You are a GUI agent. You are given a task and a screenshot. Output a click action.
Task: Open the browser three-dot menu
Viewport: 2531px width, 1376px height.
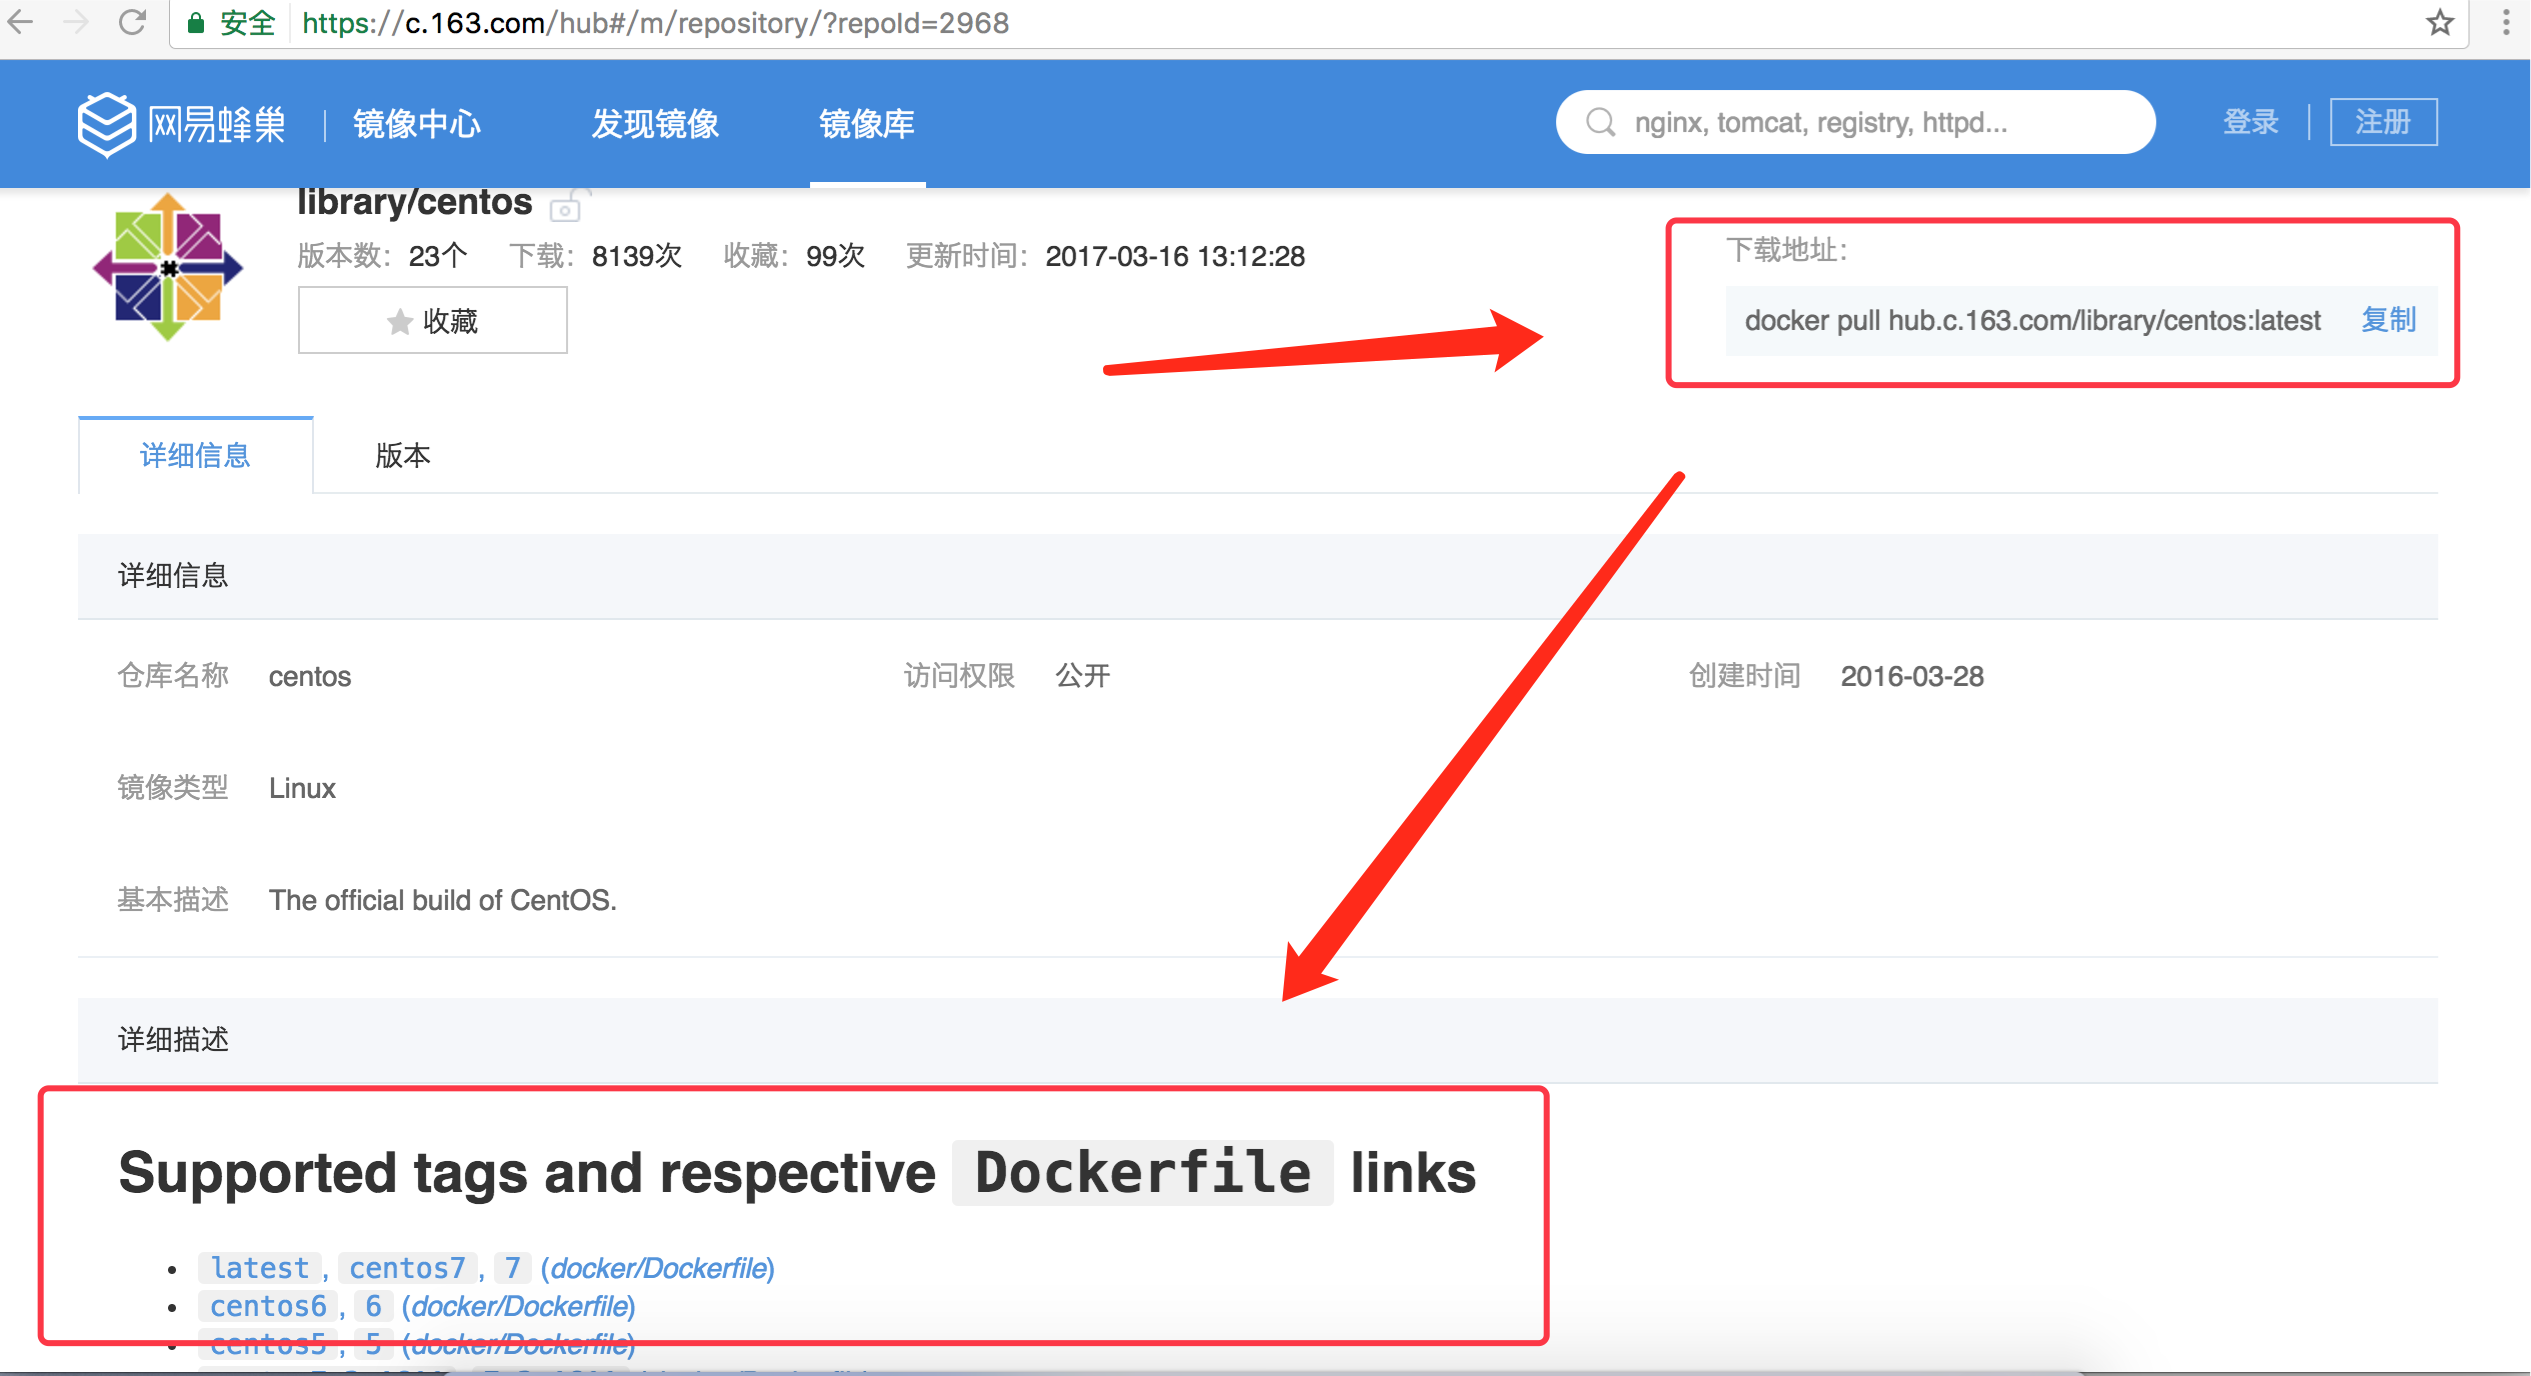[x=2505, y=22]
